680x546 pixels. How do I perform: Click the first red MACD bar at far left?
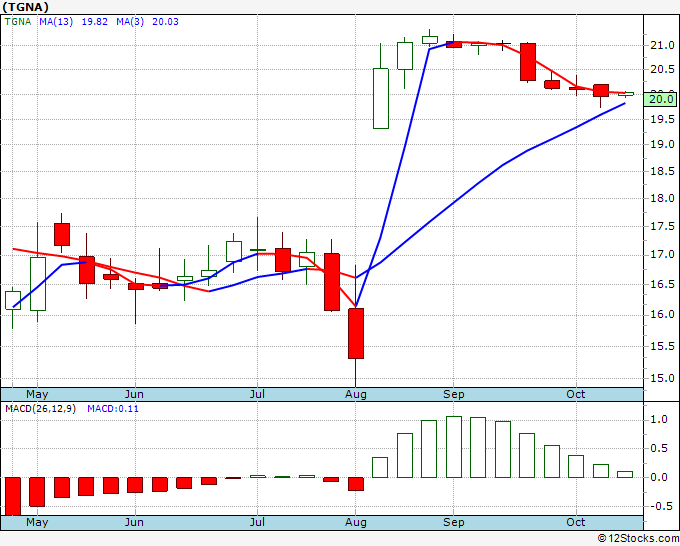tap(13, 497)
